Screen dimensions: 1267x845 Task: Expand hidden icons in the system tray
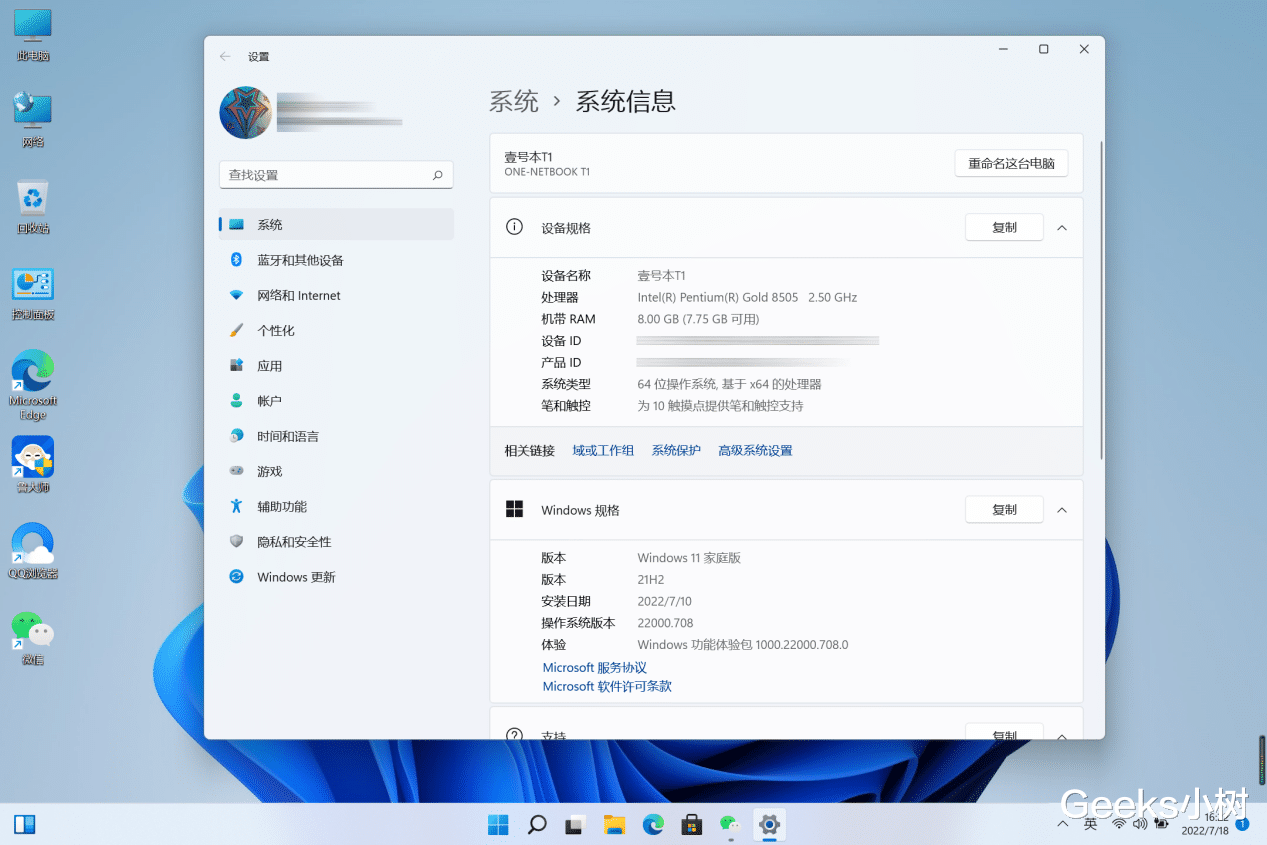[1062, 823]
